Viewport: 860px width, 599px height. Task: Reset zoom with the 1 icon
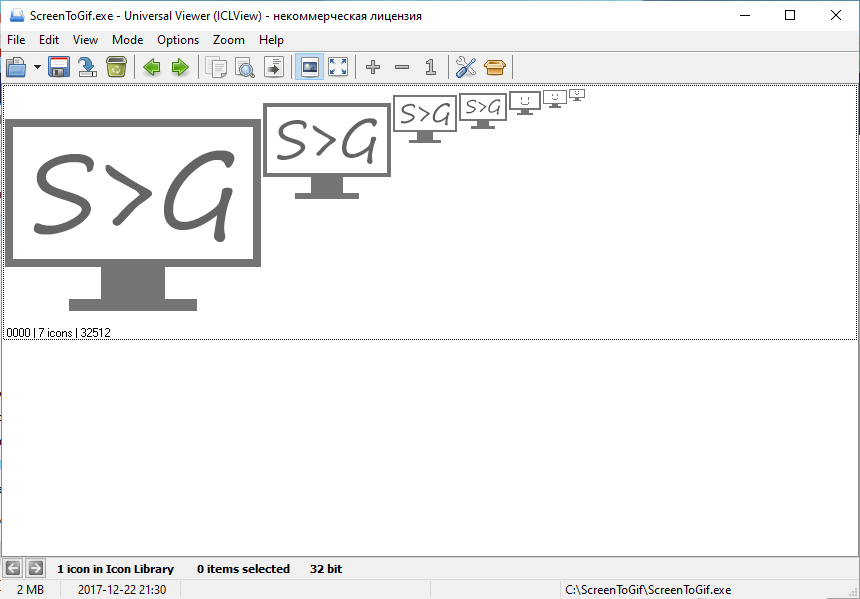431,67
